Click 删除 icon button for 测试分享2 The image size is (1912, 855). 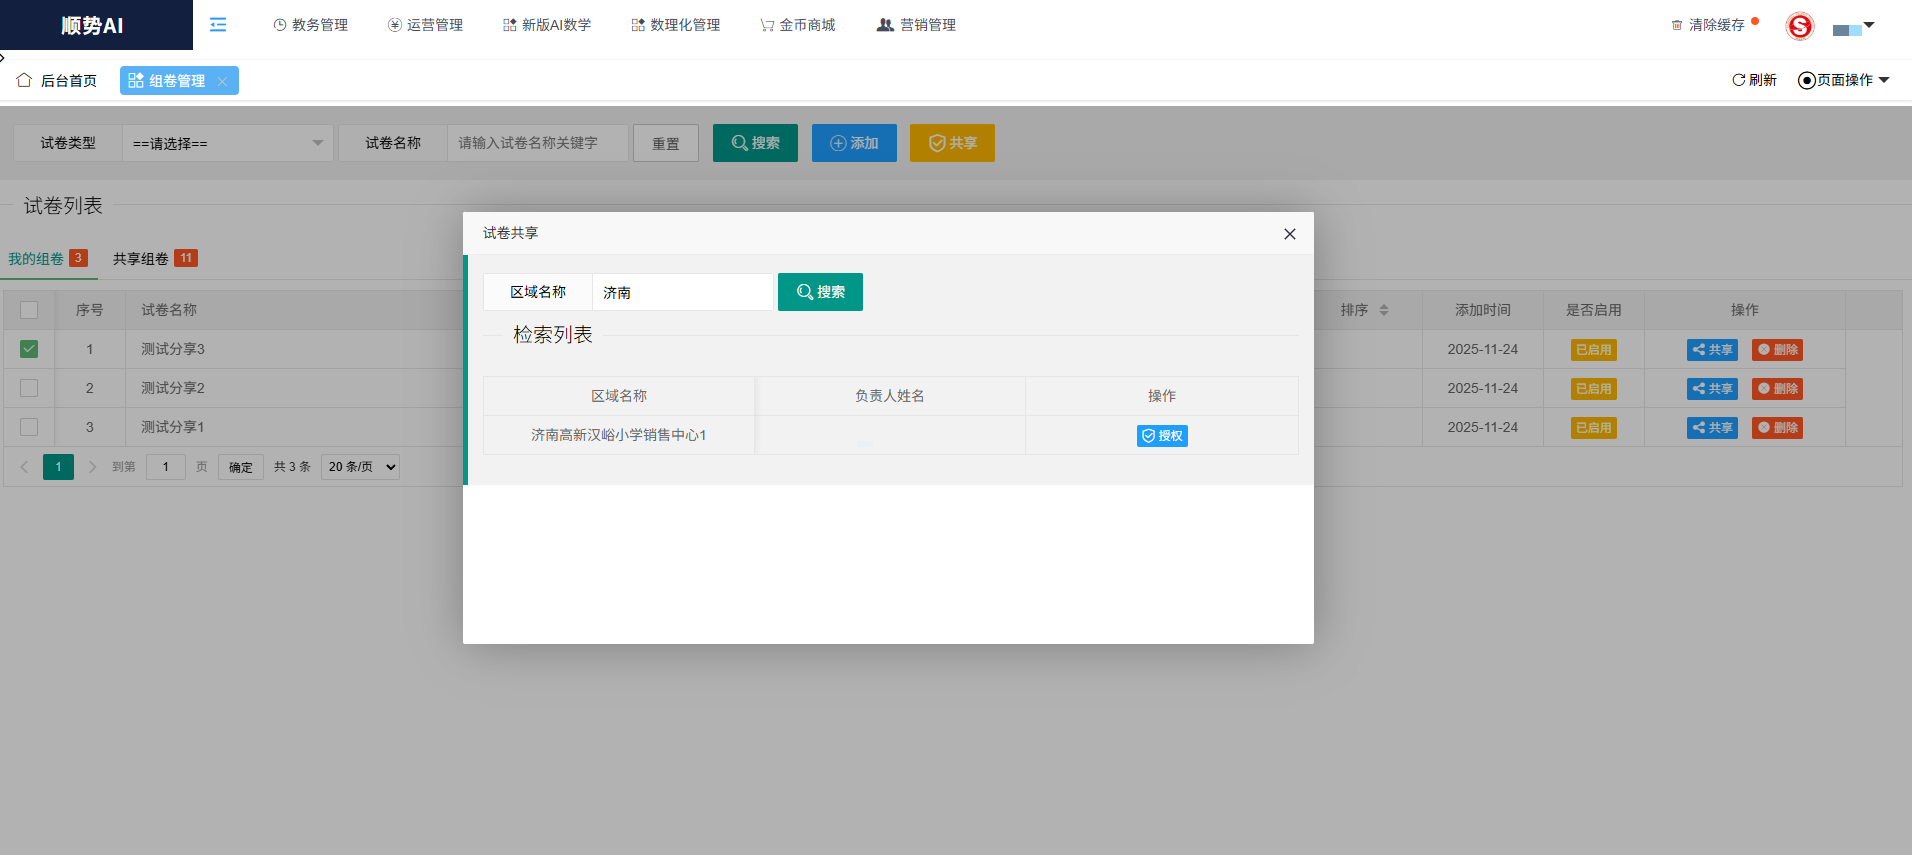pyautogui.click(x=1777, y=389)
